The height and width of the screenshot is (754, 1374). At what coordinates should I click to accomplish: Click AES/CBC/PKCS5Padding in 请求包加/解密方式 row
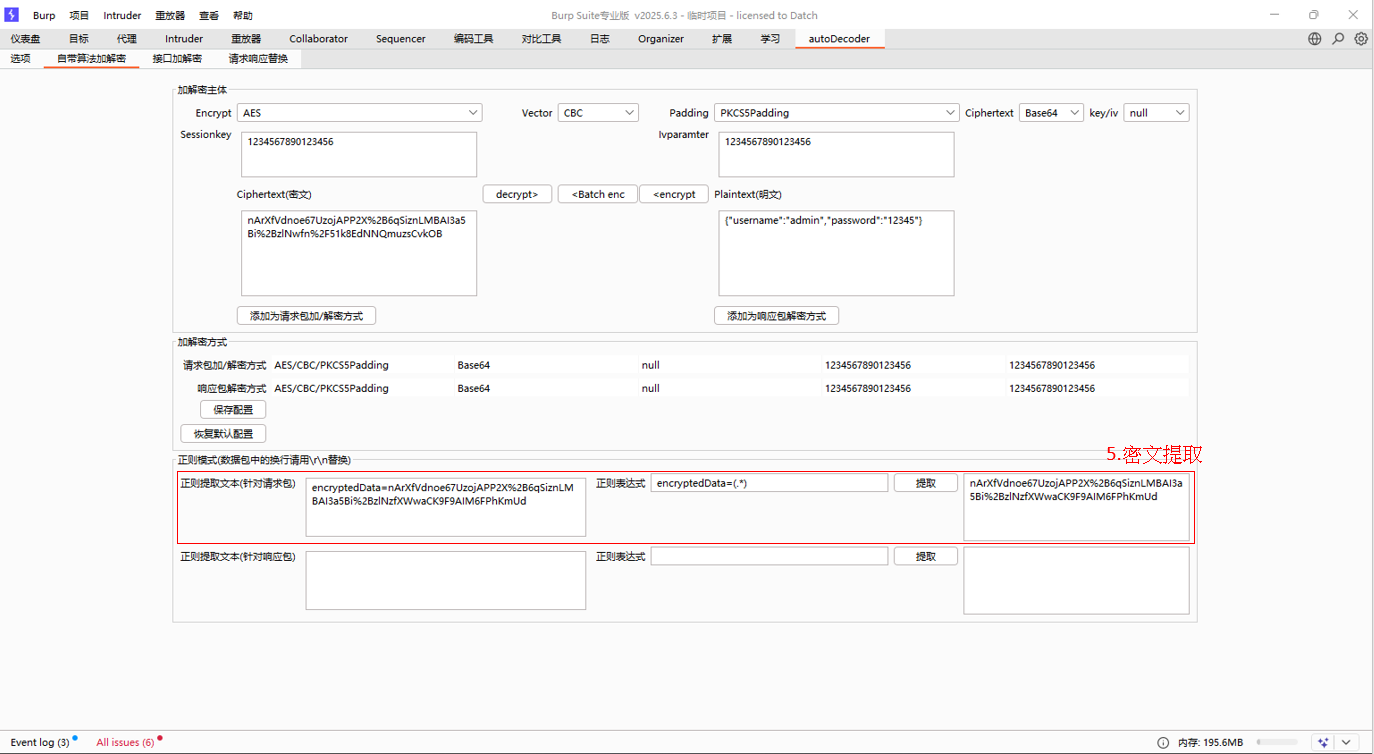pyautogui.click(x=331, y=365)
